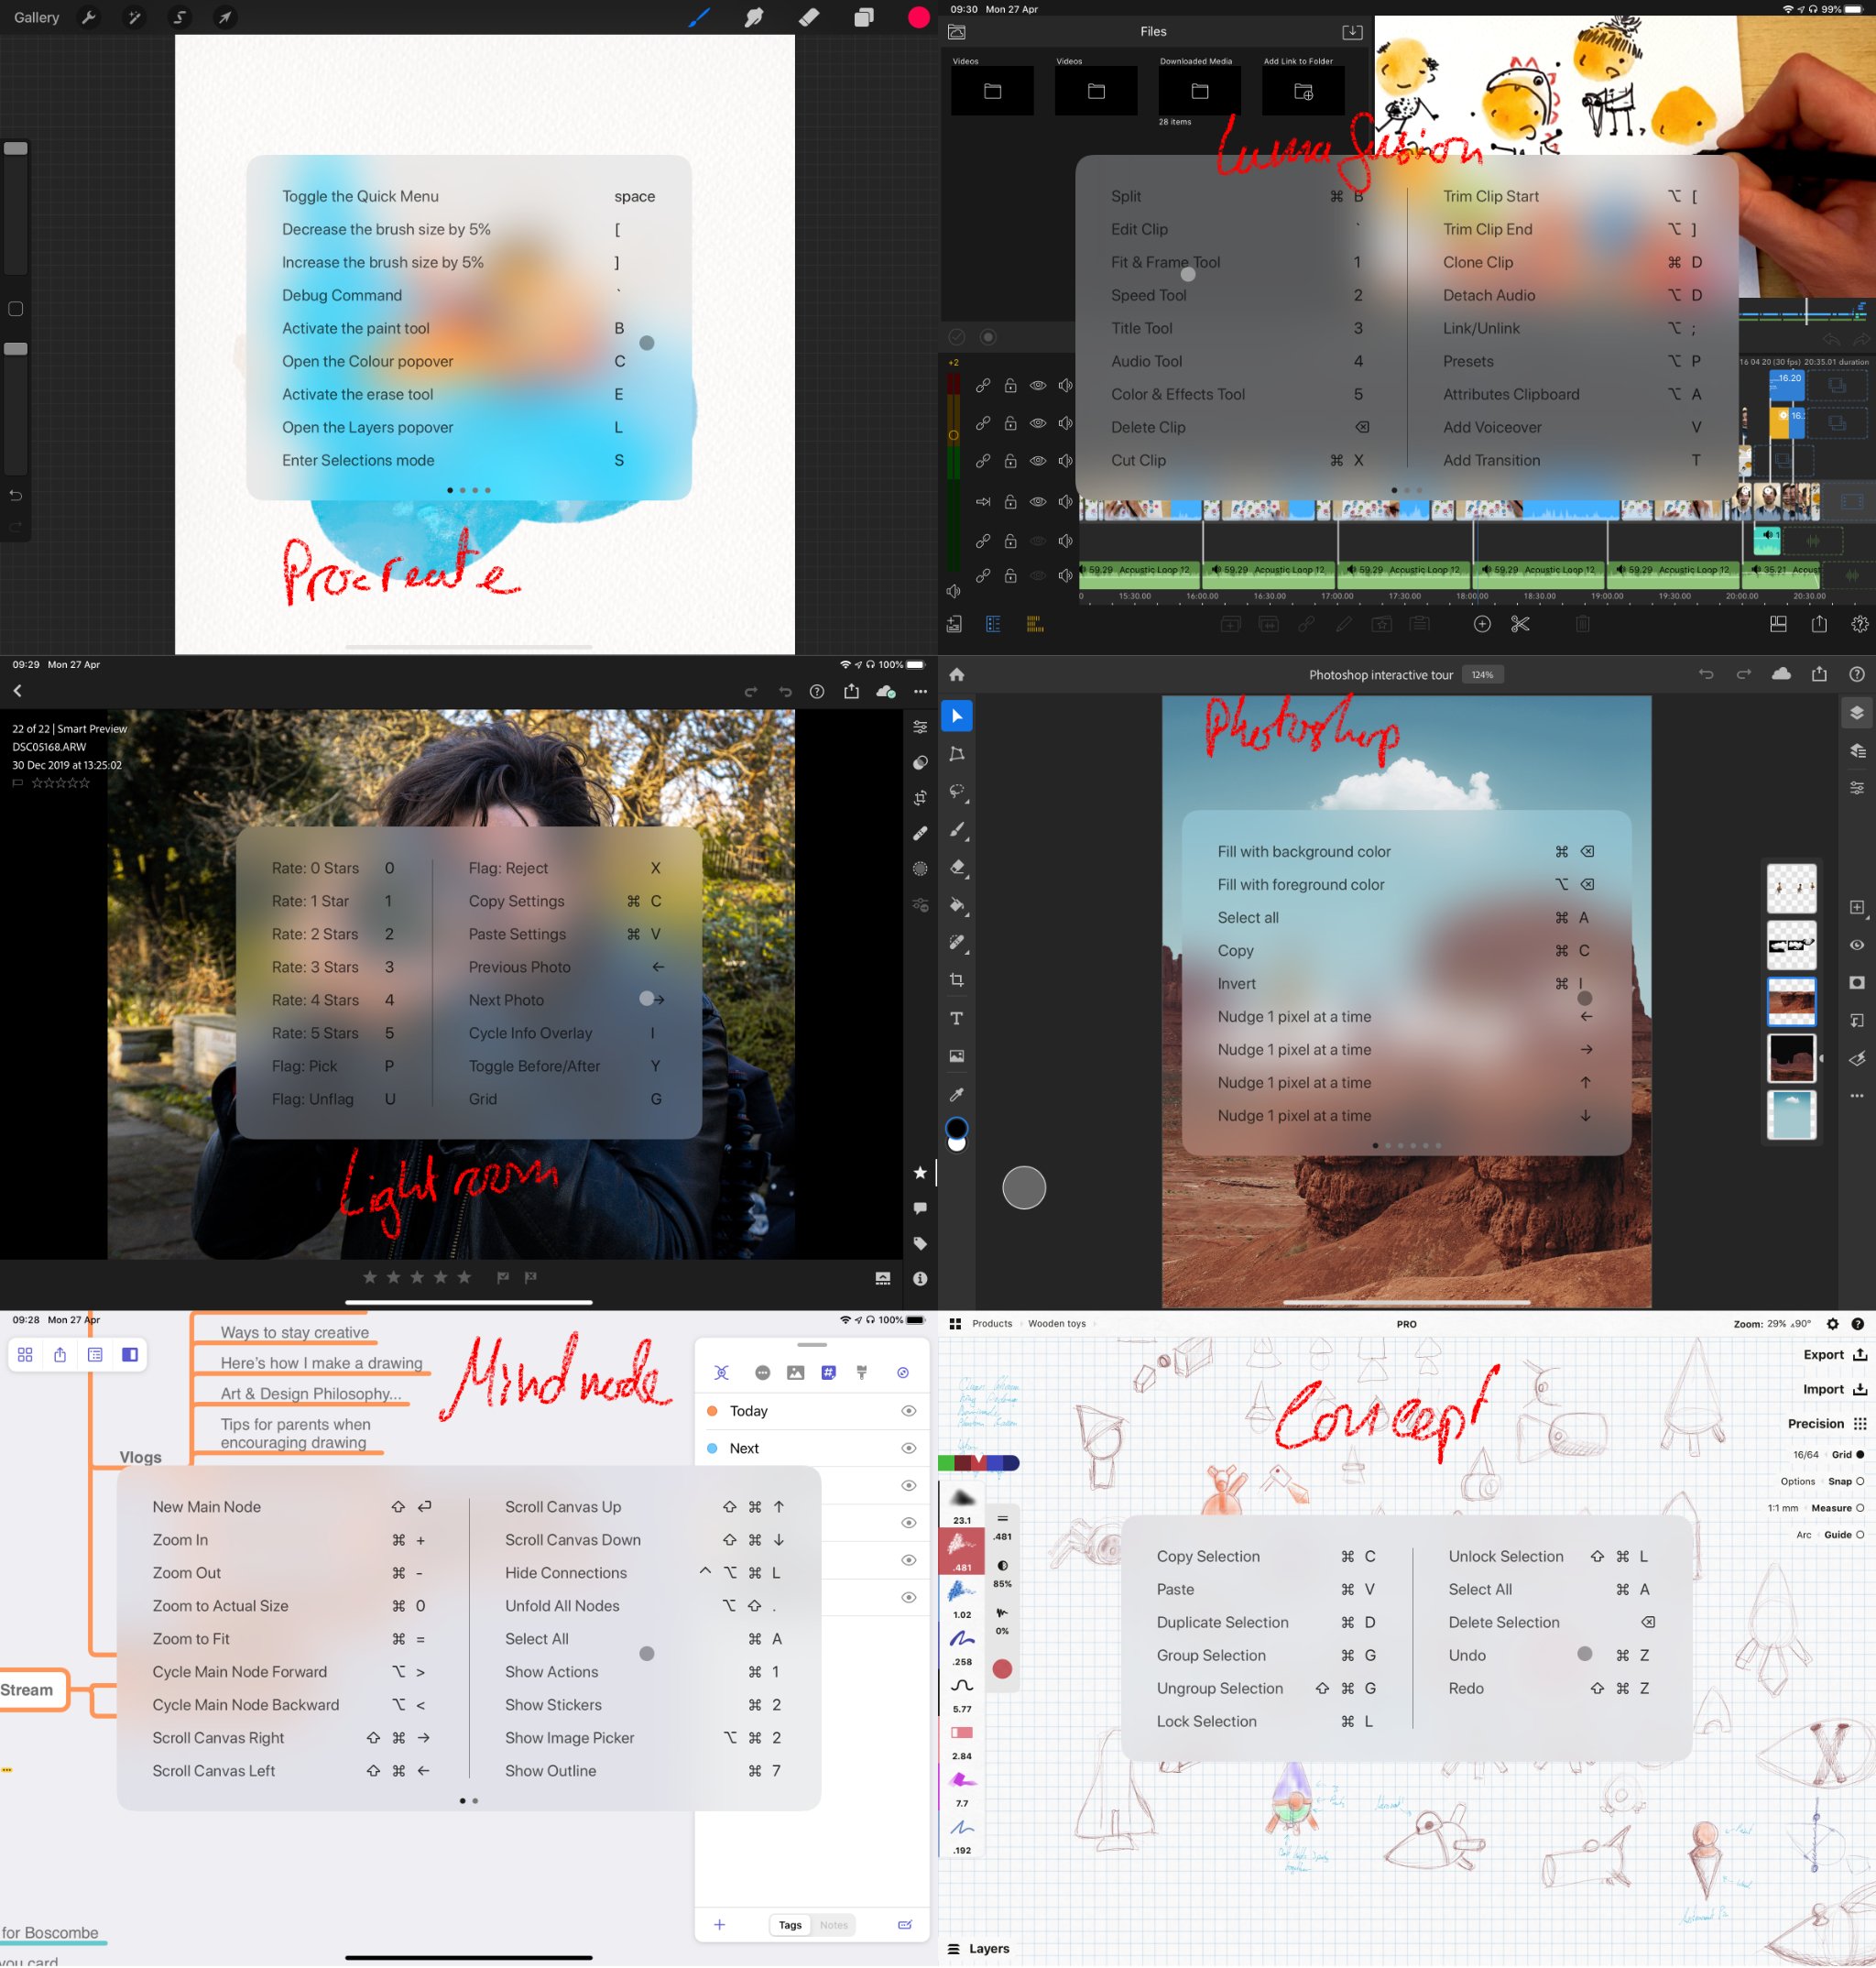Image resolution: width=1876 pixels, height=1968 pixels.
Task: Select Photoshop Crop tool
Action: [x=957, y=980]
